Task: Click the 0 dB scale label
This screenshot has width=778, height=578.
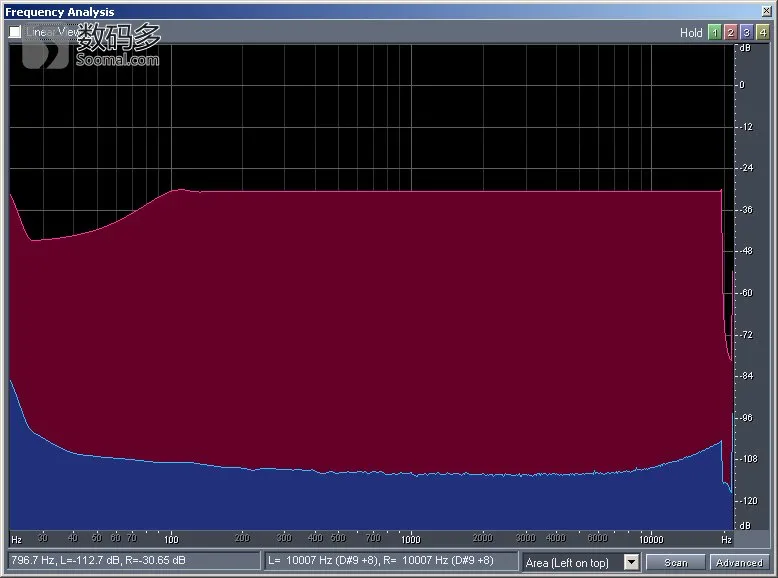Action: coord(742,85)
